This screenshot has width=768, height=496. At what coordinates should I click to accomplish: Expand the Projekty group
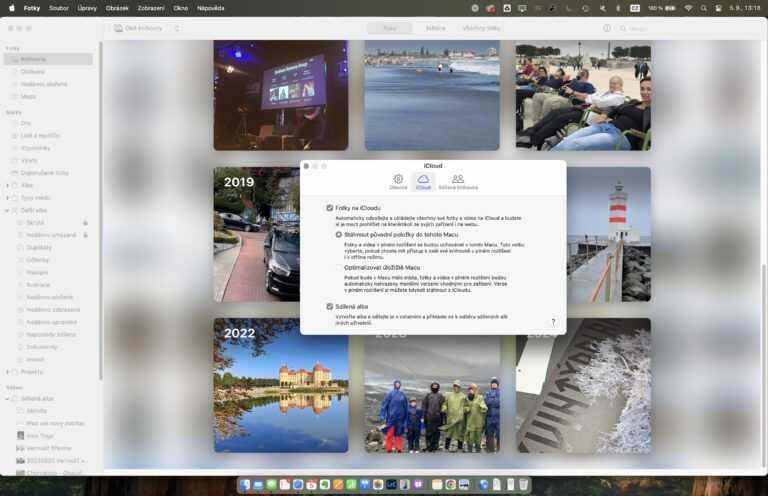click(7, 372)
